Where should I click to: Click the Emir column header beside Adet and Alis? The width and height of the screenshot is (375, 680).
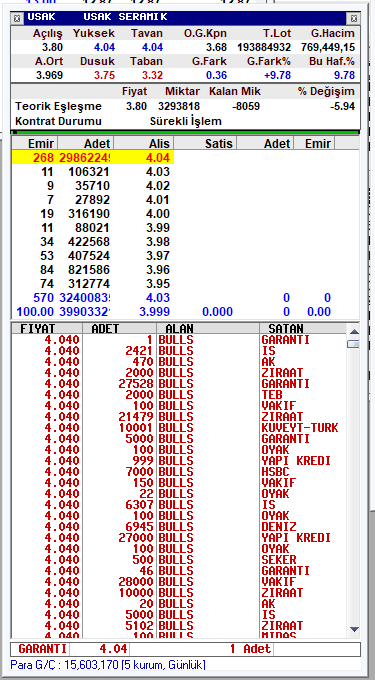tap(35, 144)
